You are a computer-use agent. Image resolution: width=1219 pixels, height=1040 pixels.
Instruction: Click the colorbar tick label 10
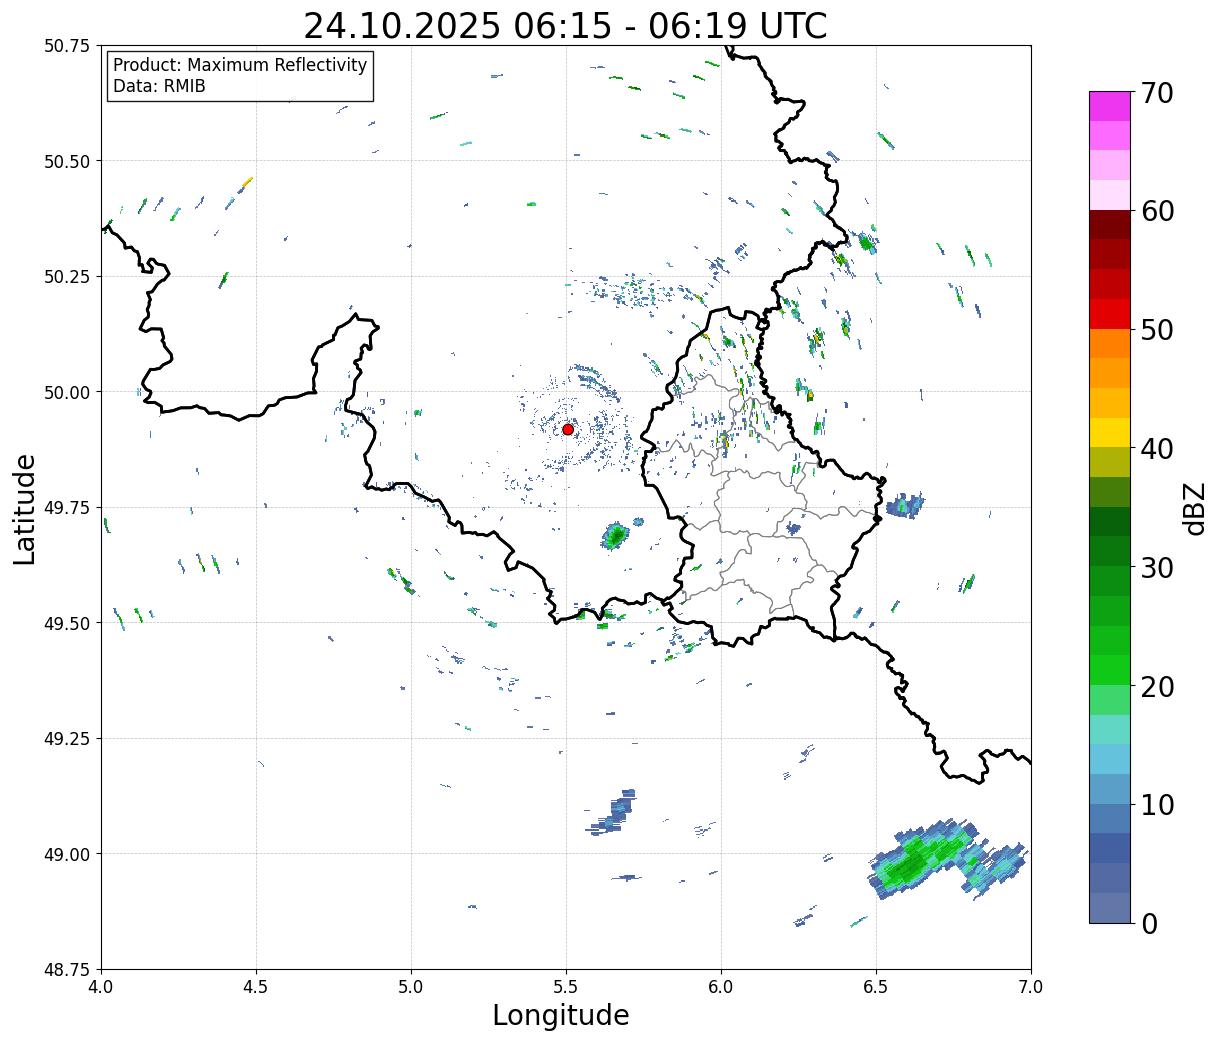pos(1156,805)
